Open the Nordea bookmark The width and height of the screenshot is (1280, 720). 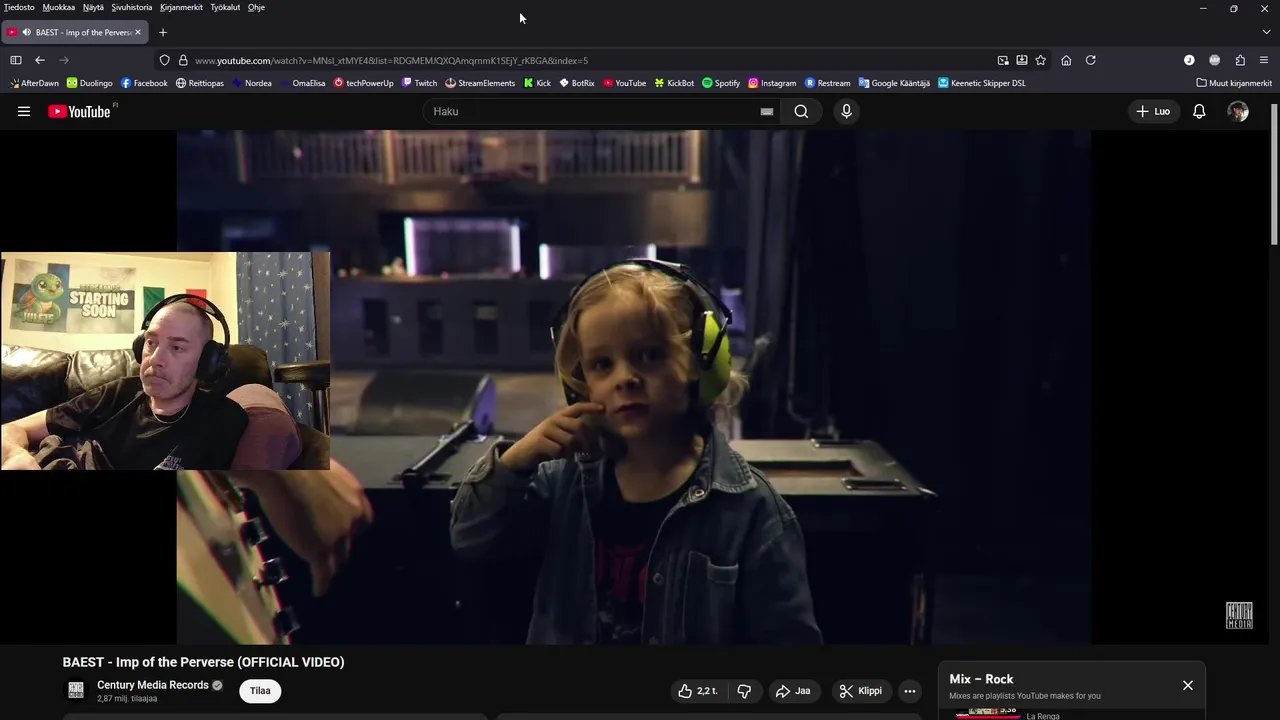[252, 83]
